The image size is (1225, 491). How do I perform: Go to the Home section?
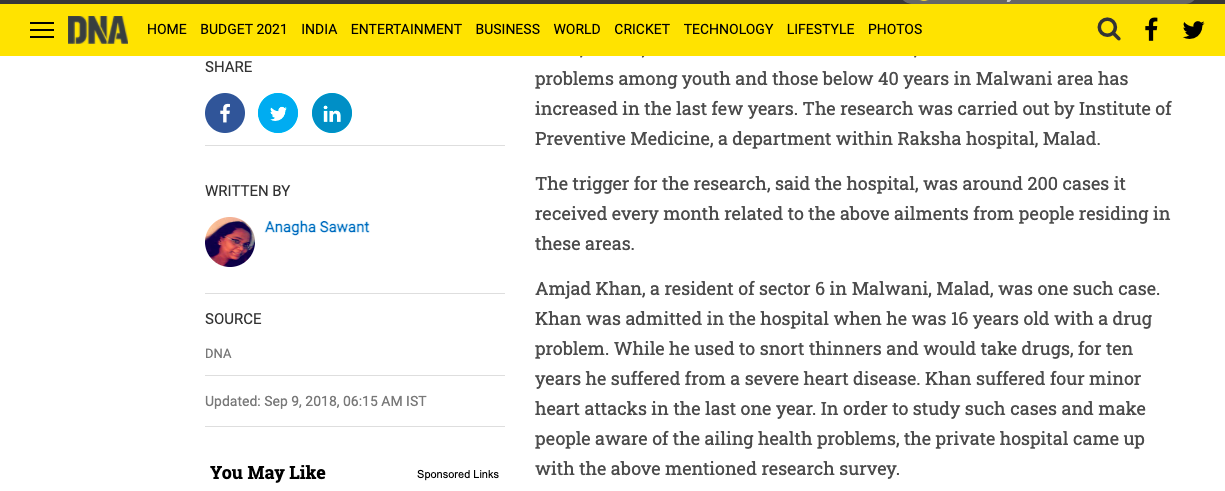click(167, 29)
